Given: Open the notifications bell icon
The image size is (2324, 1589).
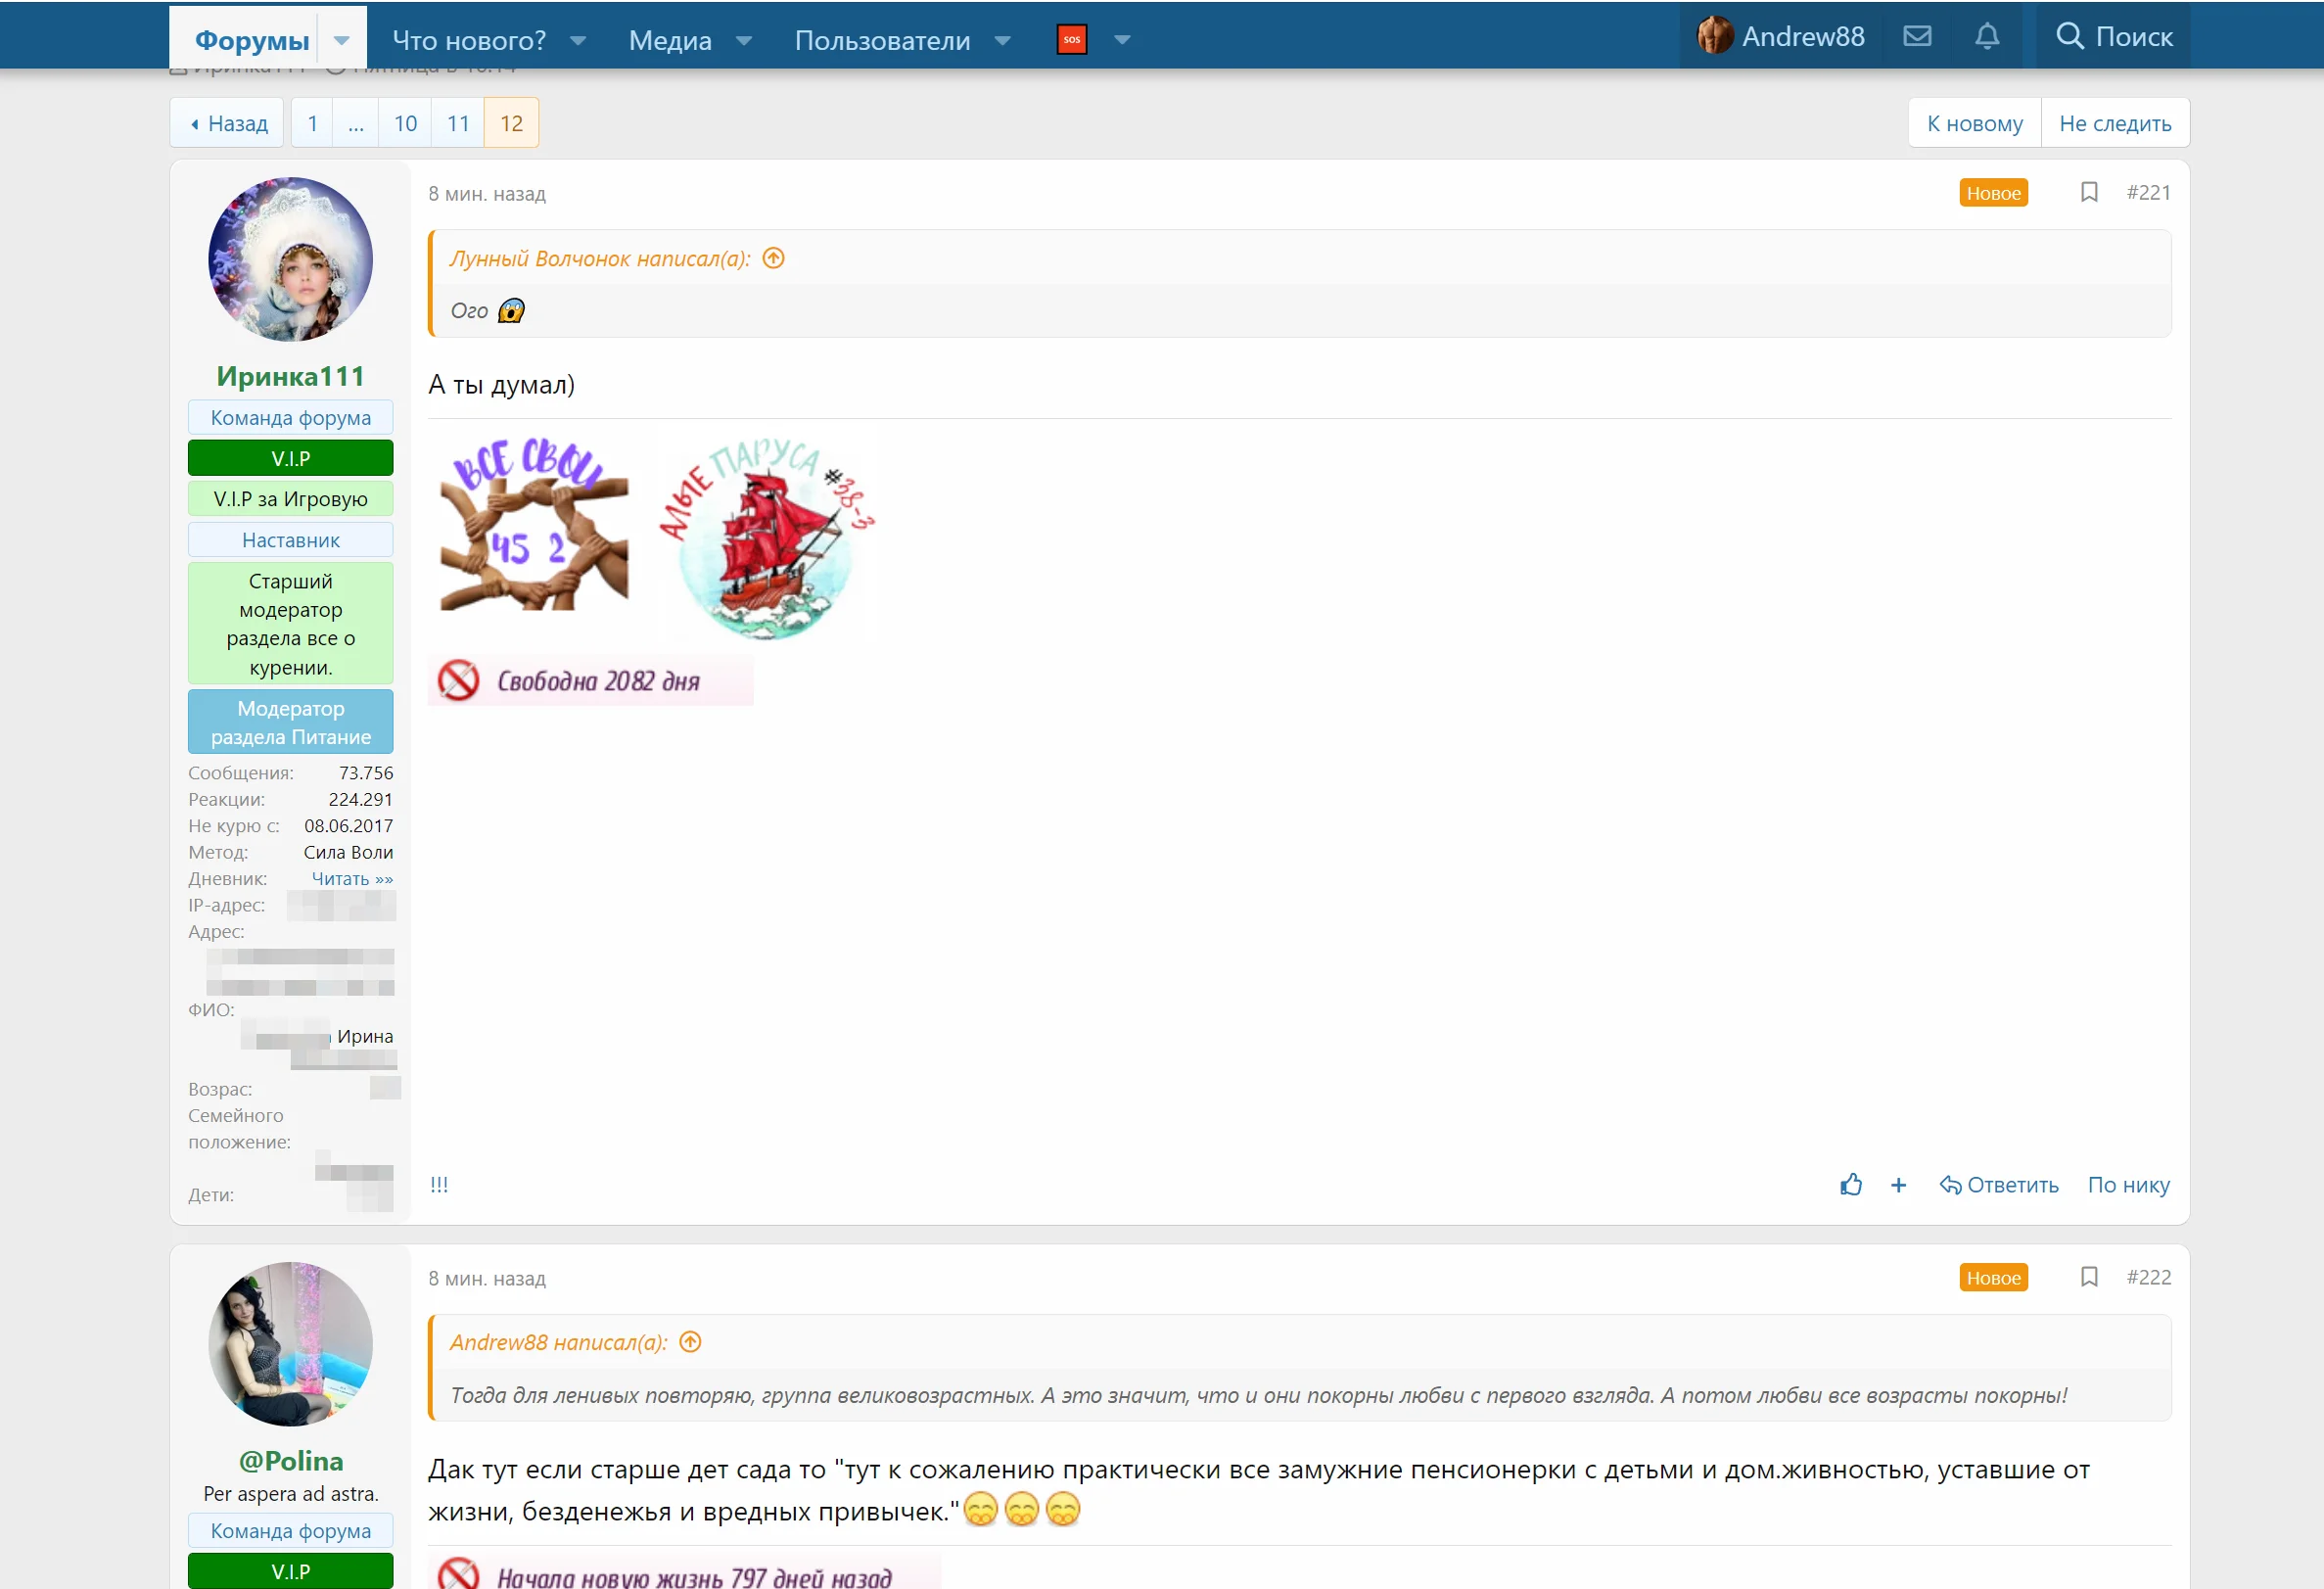Looking at the screenshot, I should [1986, 37].
